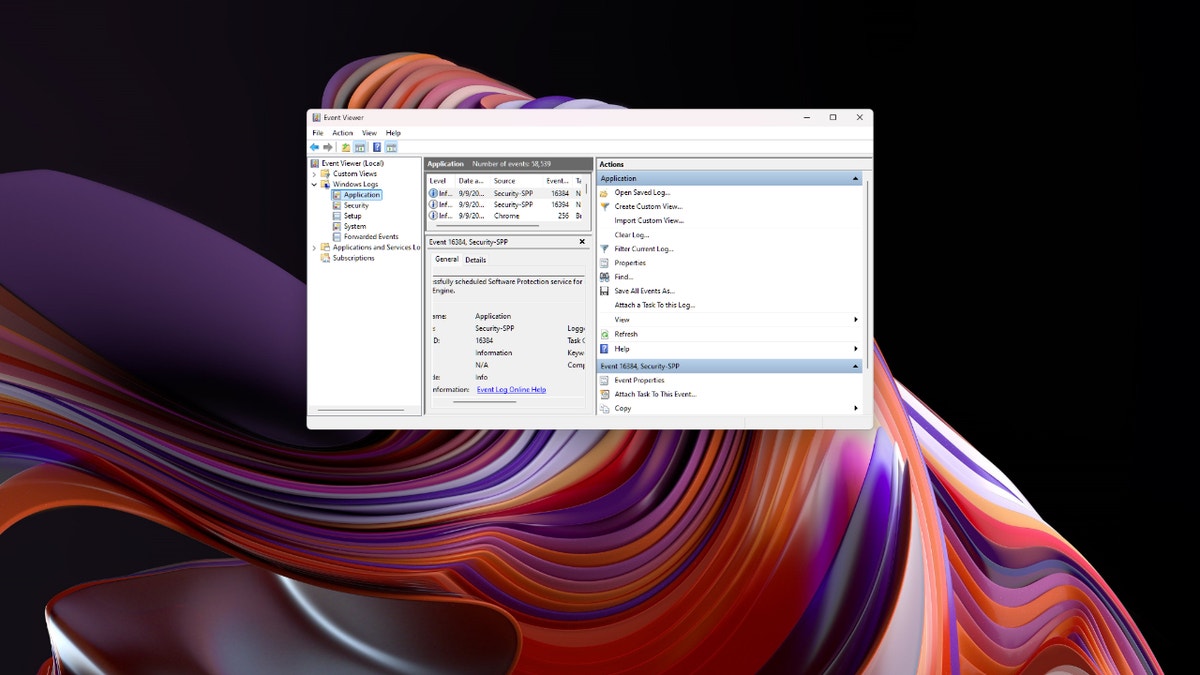Viewport: 1200px width, 675px height.
Task: Collapse the Windows Logs tree node
Action: pos(314,184)
